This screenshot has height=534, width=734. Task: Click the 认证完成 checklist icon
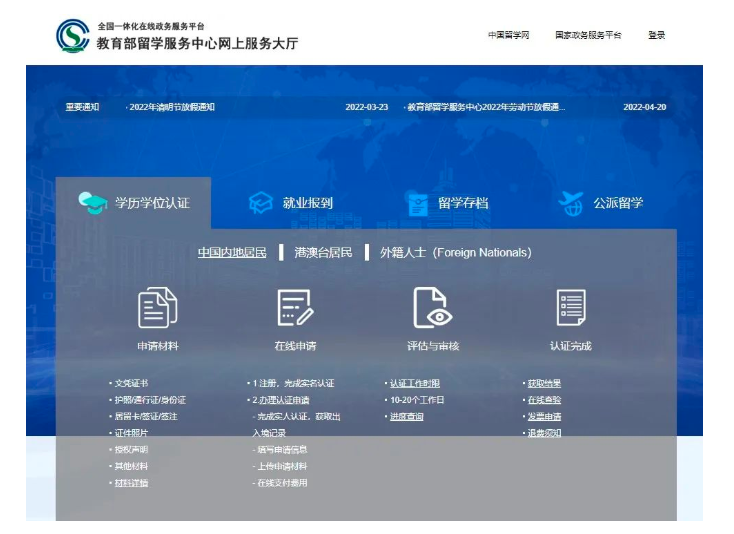click(x=571, y=307)
